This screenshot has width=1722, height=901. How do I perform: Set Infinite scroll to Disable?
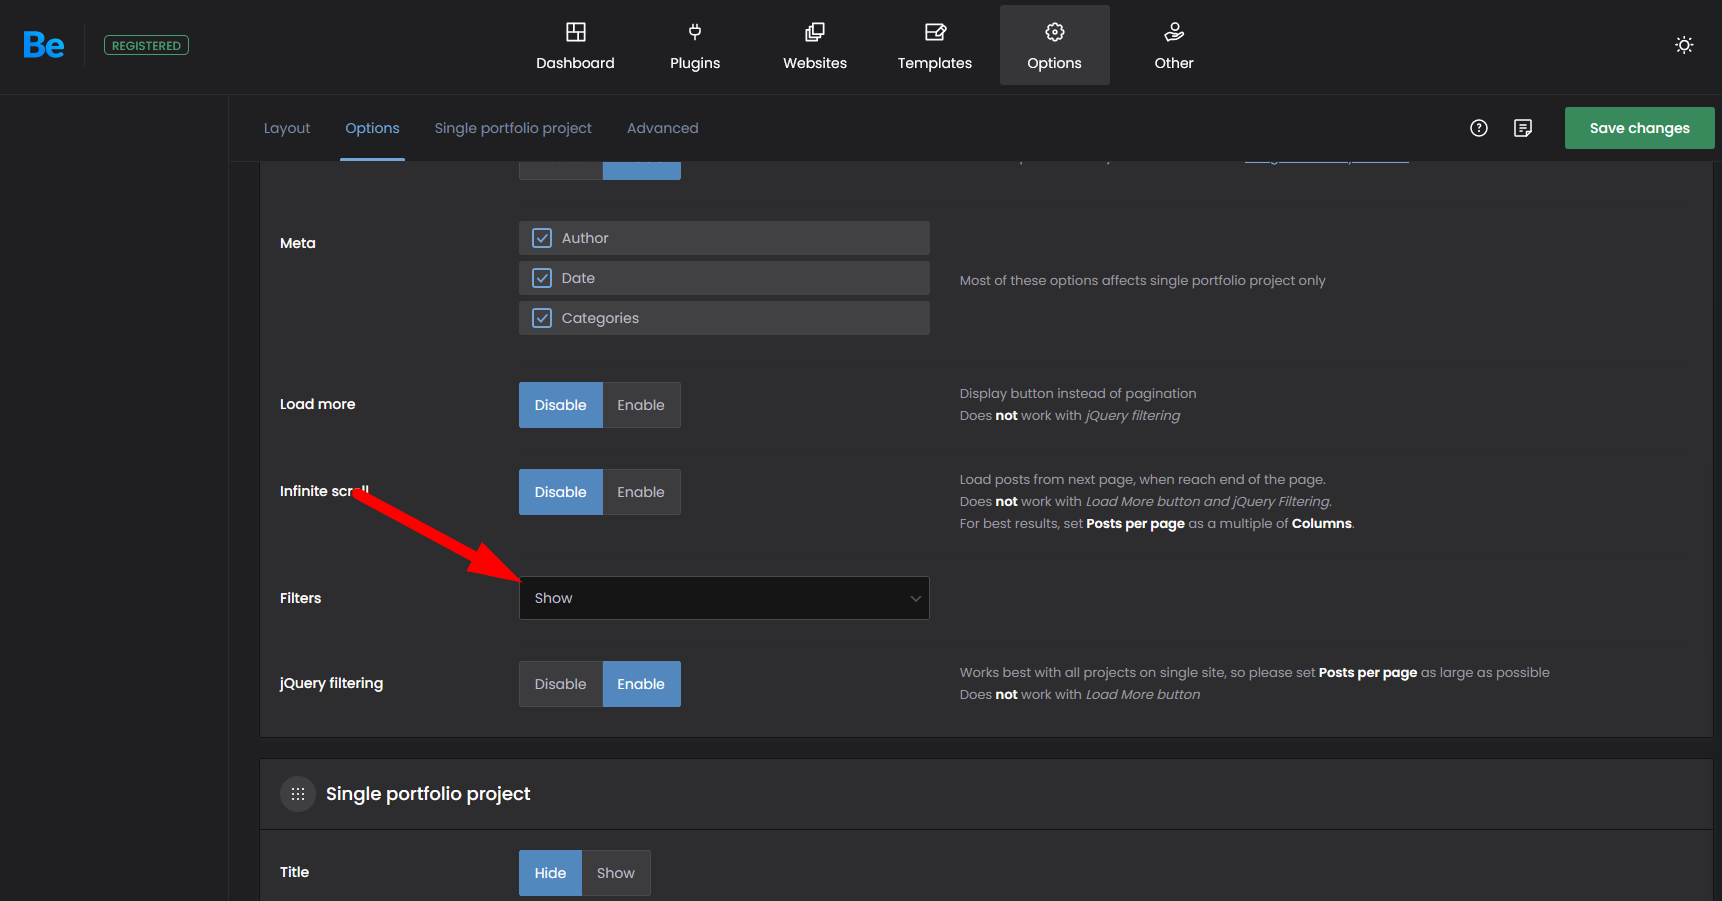pos(561,492)
